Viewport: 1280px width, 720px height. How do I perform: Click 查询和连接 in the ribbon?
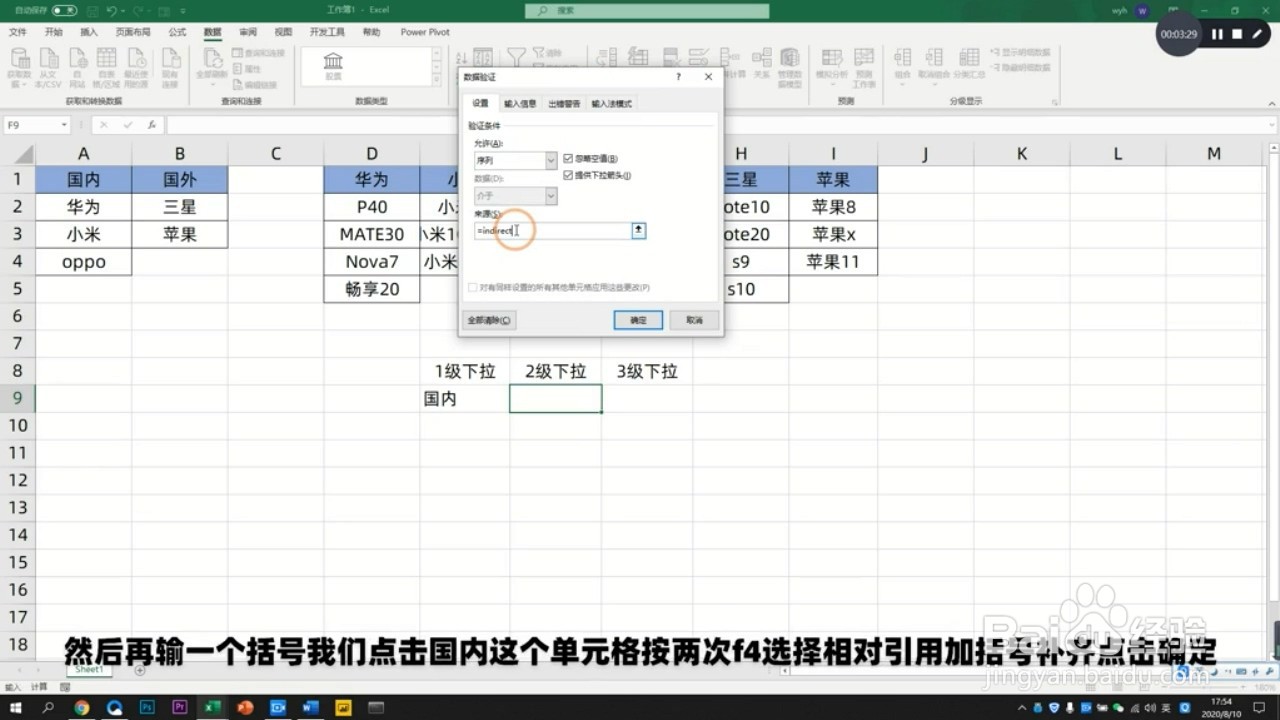[260, 53]
